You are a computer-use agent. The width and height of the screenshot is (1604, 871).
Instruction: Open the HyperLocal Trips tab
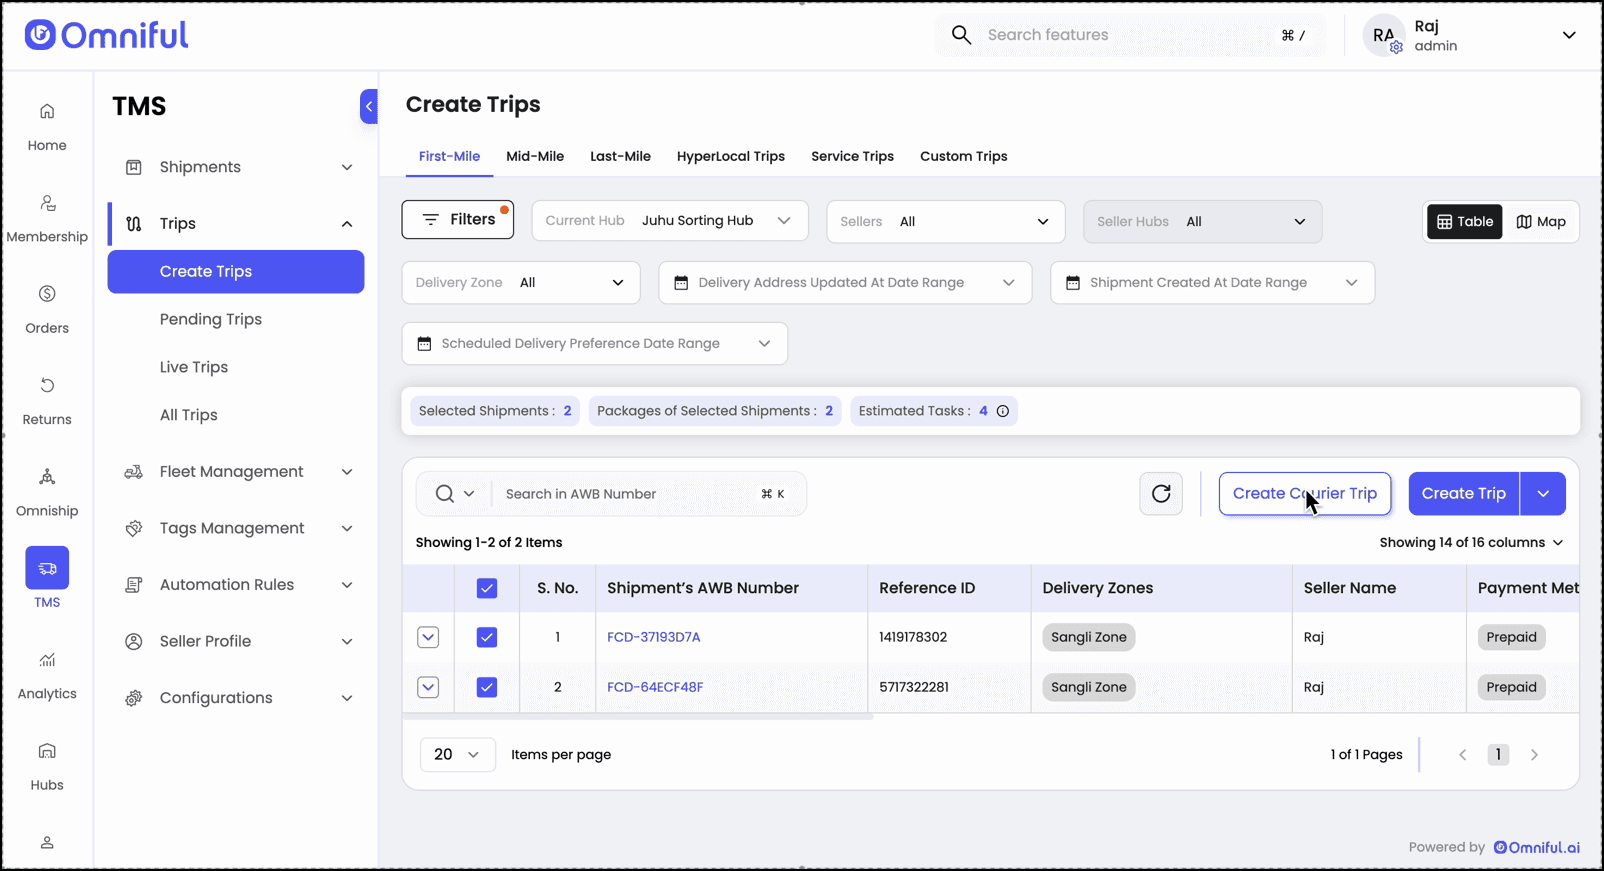point(730,157)
